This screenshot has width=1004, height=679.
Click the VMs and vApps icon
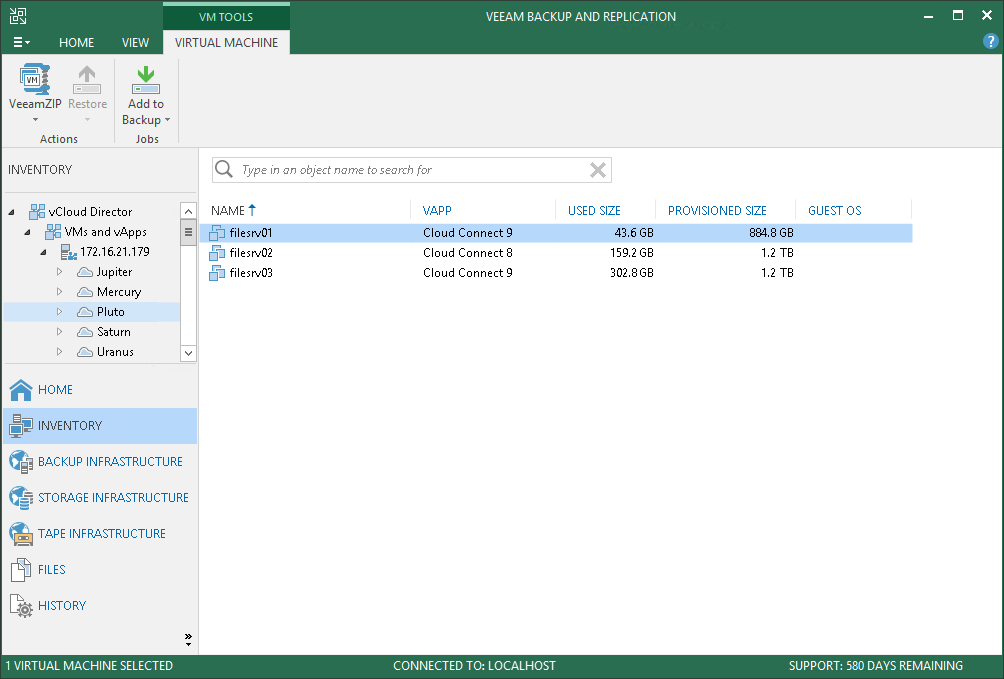pyautogui.click(x=53, y=231)
